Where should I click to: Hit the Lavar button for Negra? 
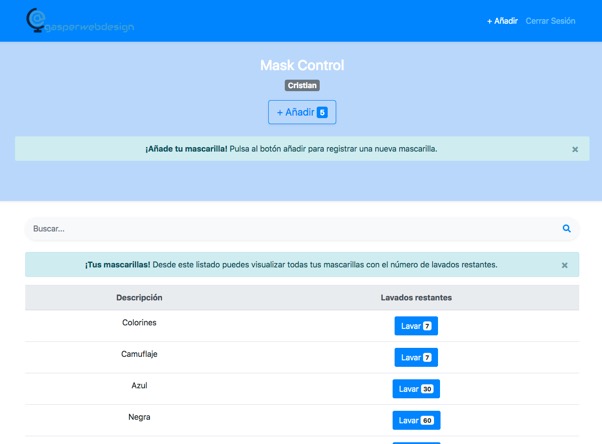416,420
